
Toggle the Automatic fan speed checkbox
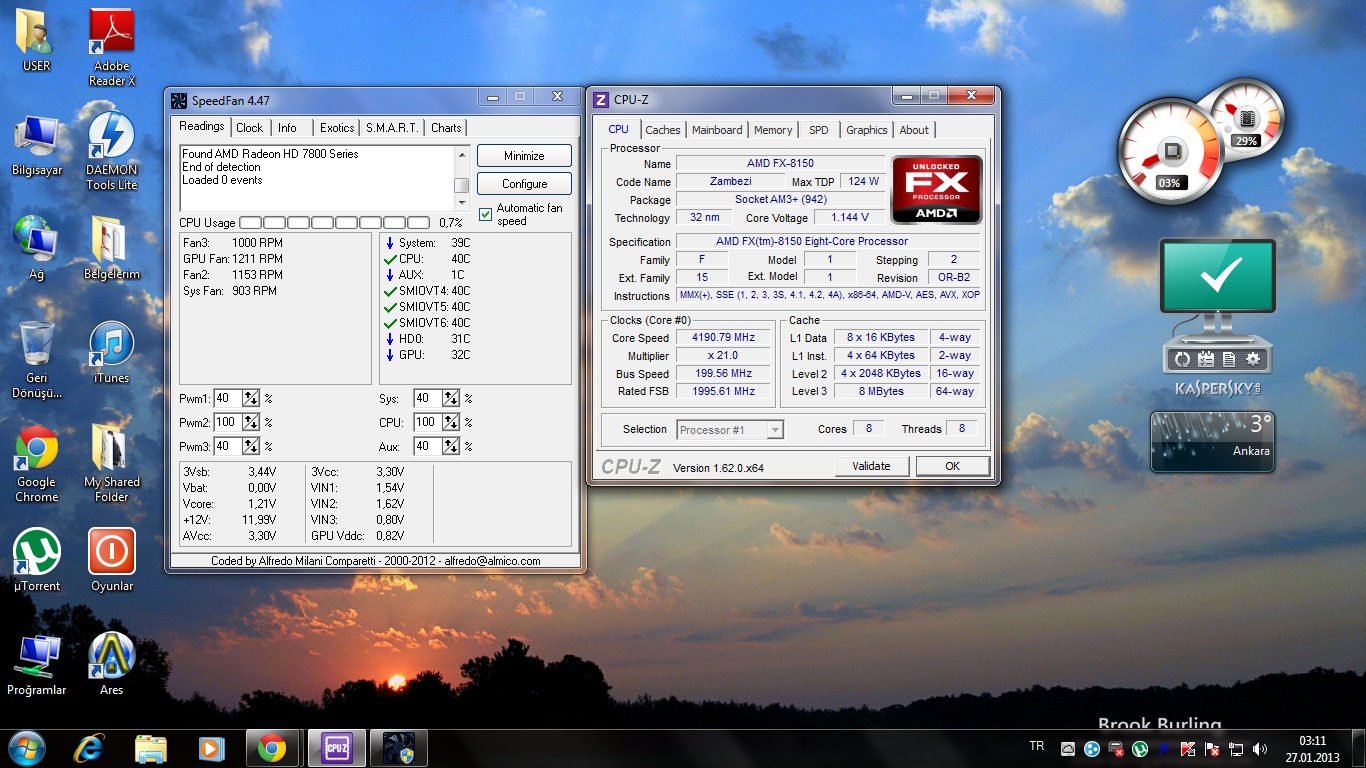[485, 214]
